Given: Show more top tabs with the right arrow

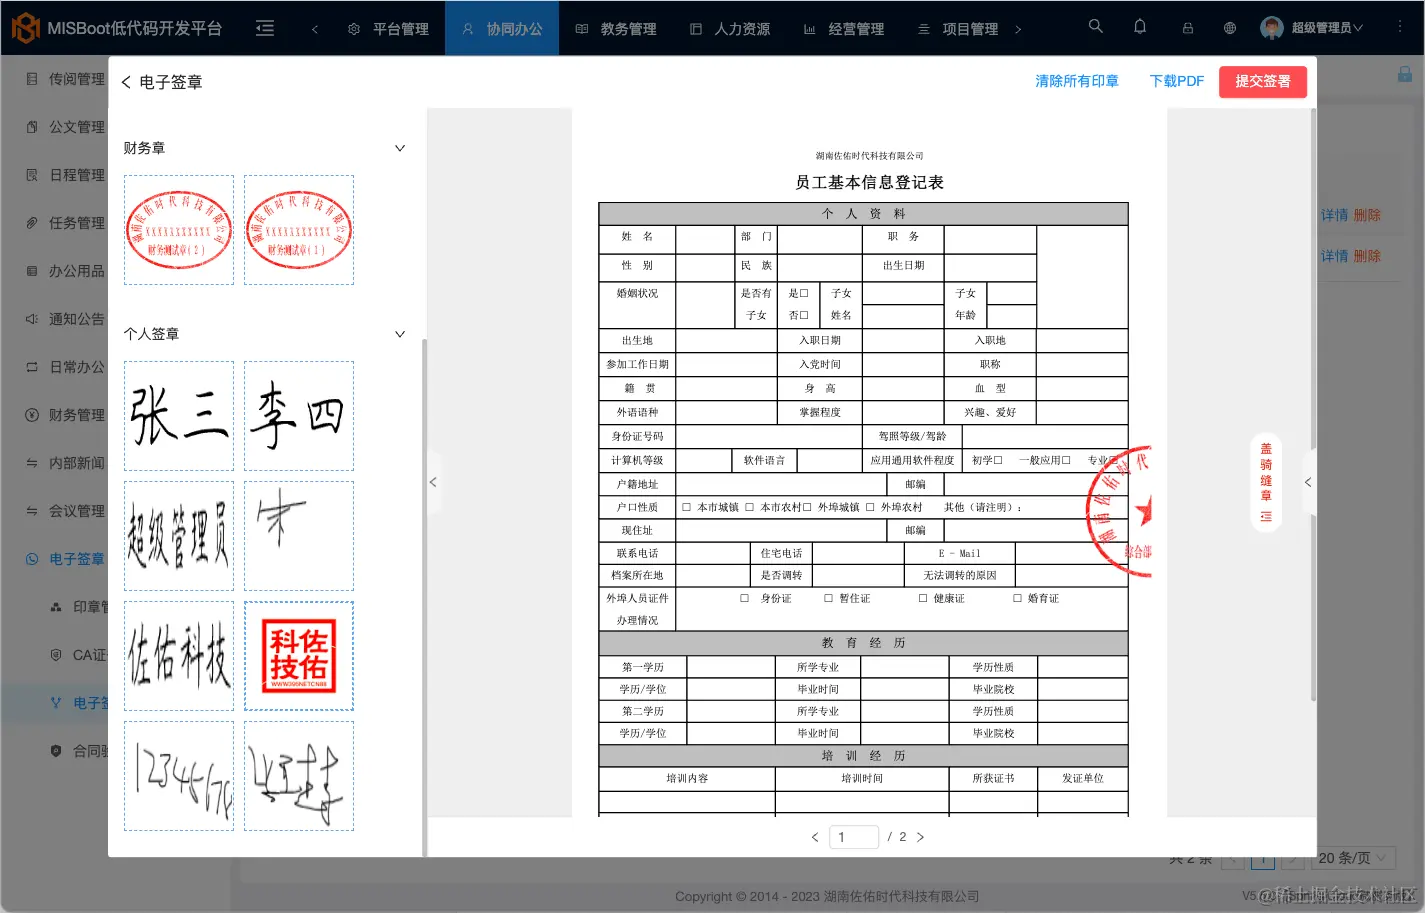Looking at the screenshot, I should pos(1018,29).
